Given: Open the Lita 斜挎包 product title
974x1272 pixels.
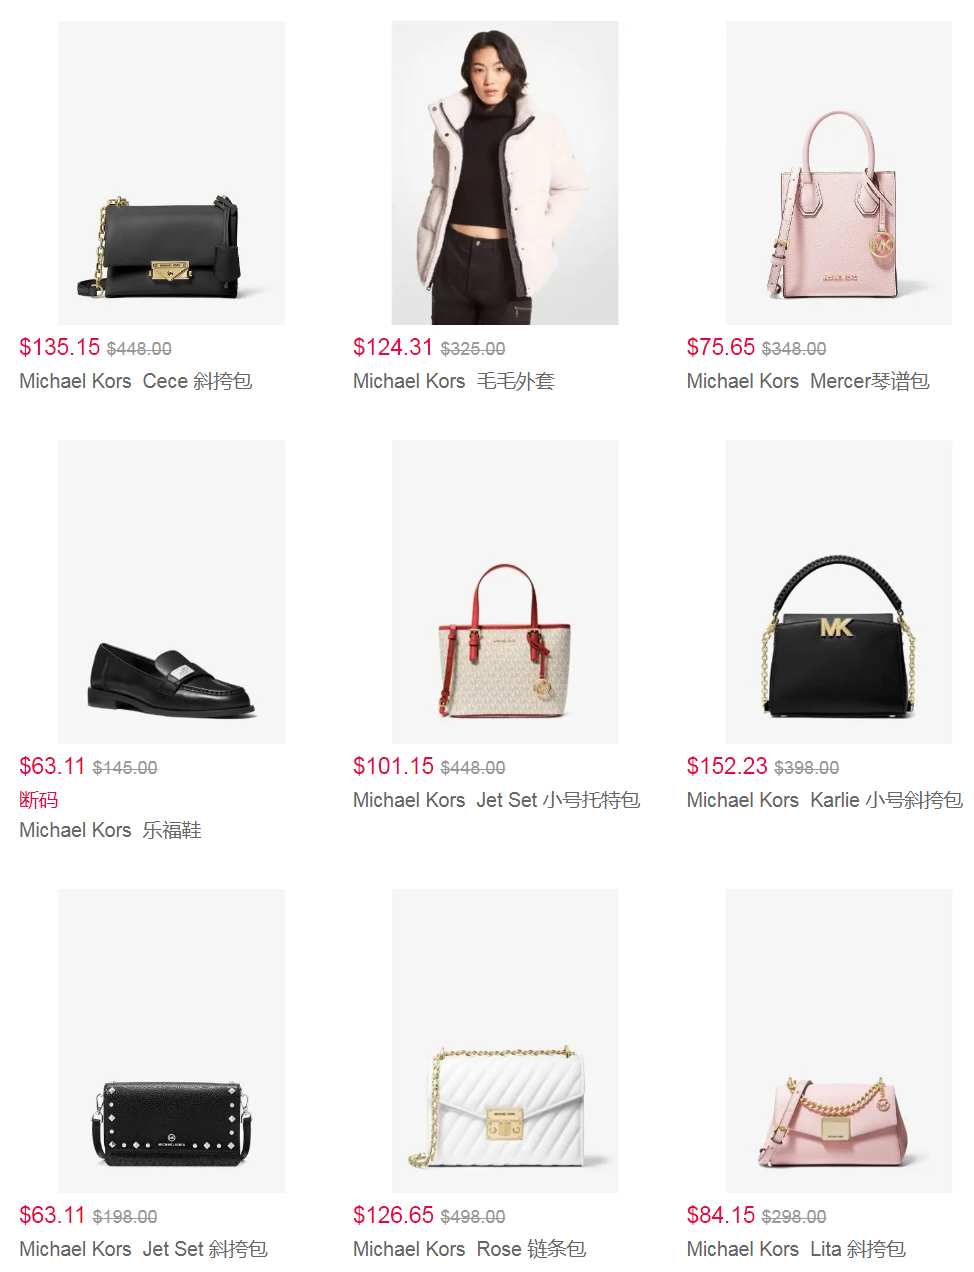Looking at the screenshot, I should coord(796,1249).
